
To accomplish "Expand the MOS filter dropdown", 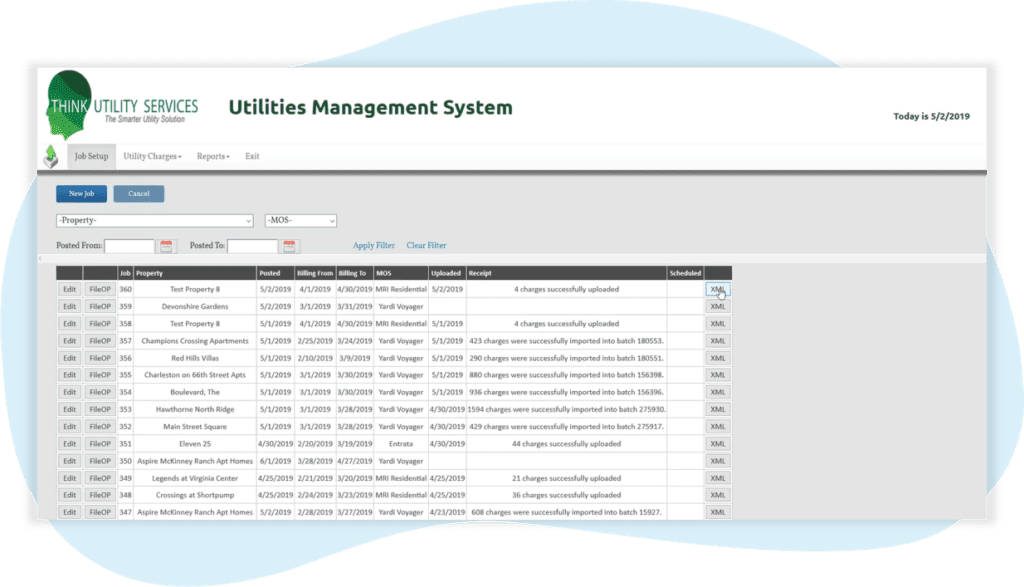I will pos(300,220).
